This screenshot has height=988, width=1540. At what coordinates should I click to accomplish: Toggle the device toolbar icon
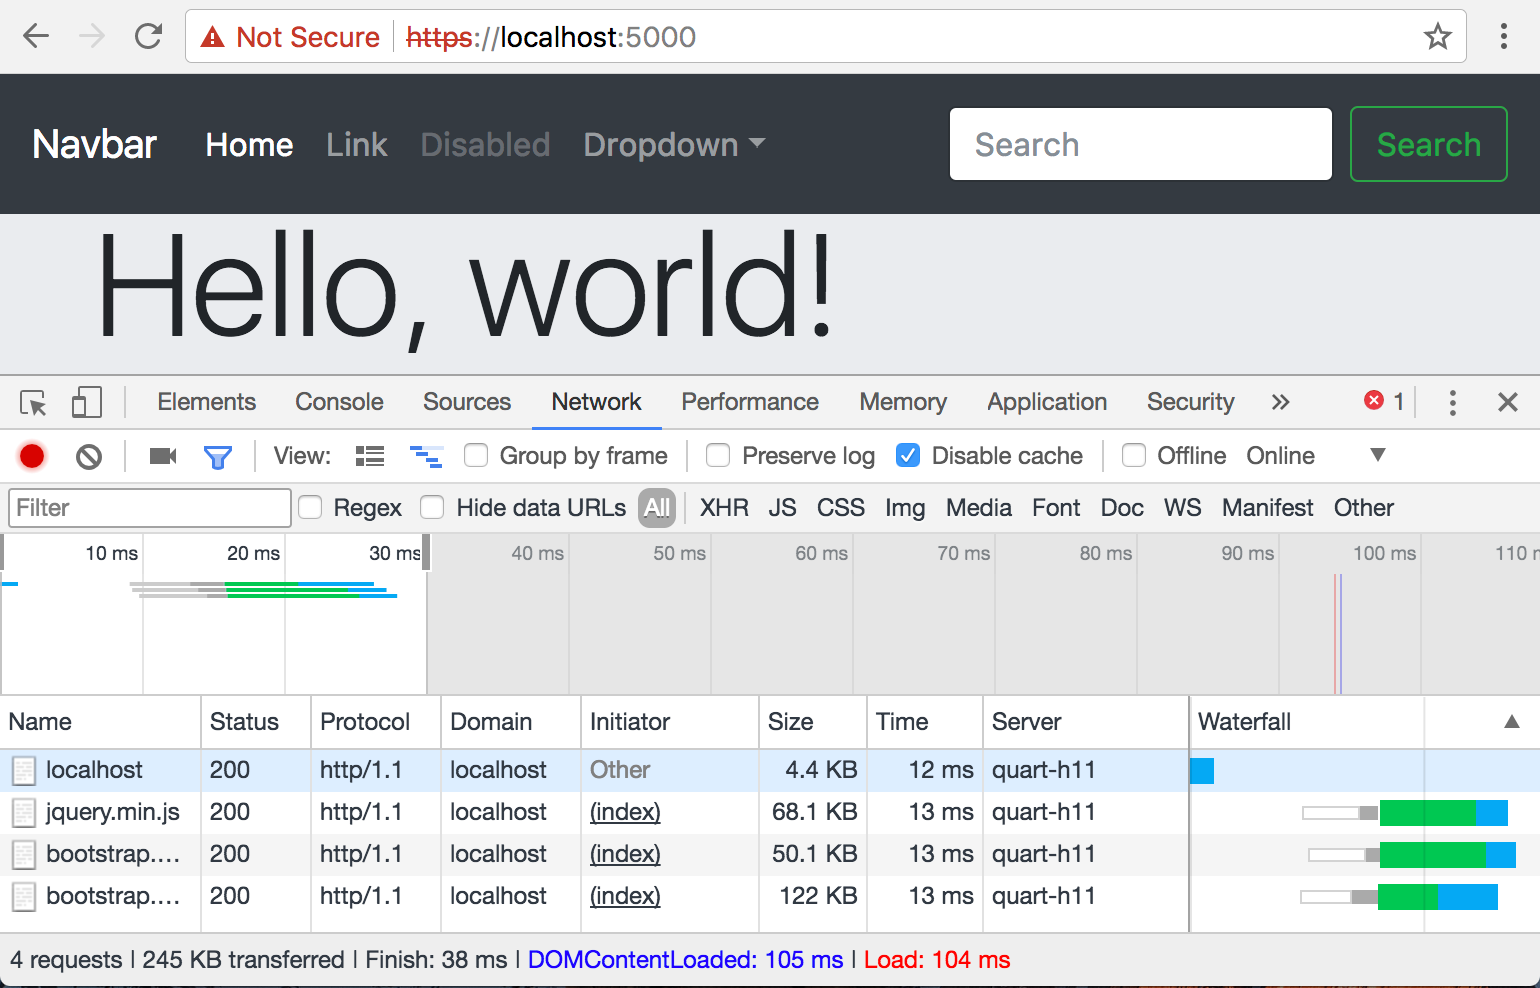pyautogui.click(x=86, y=402)
